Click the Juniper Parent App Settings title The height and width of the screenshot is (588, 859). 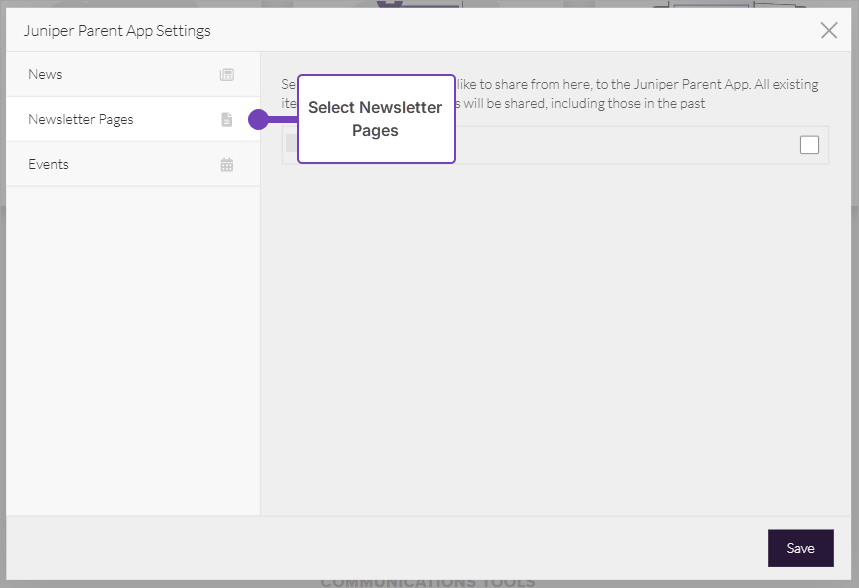coord(119,30)
